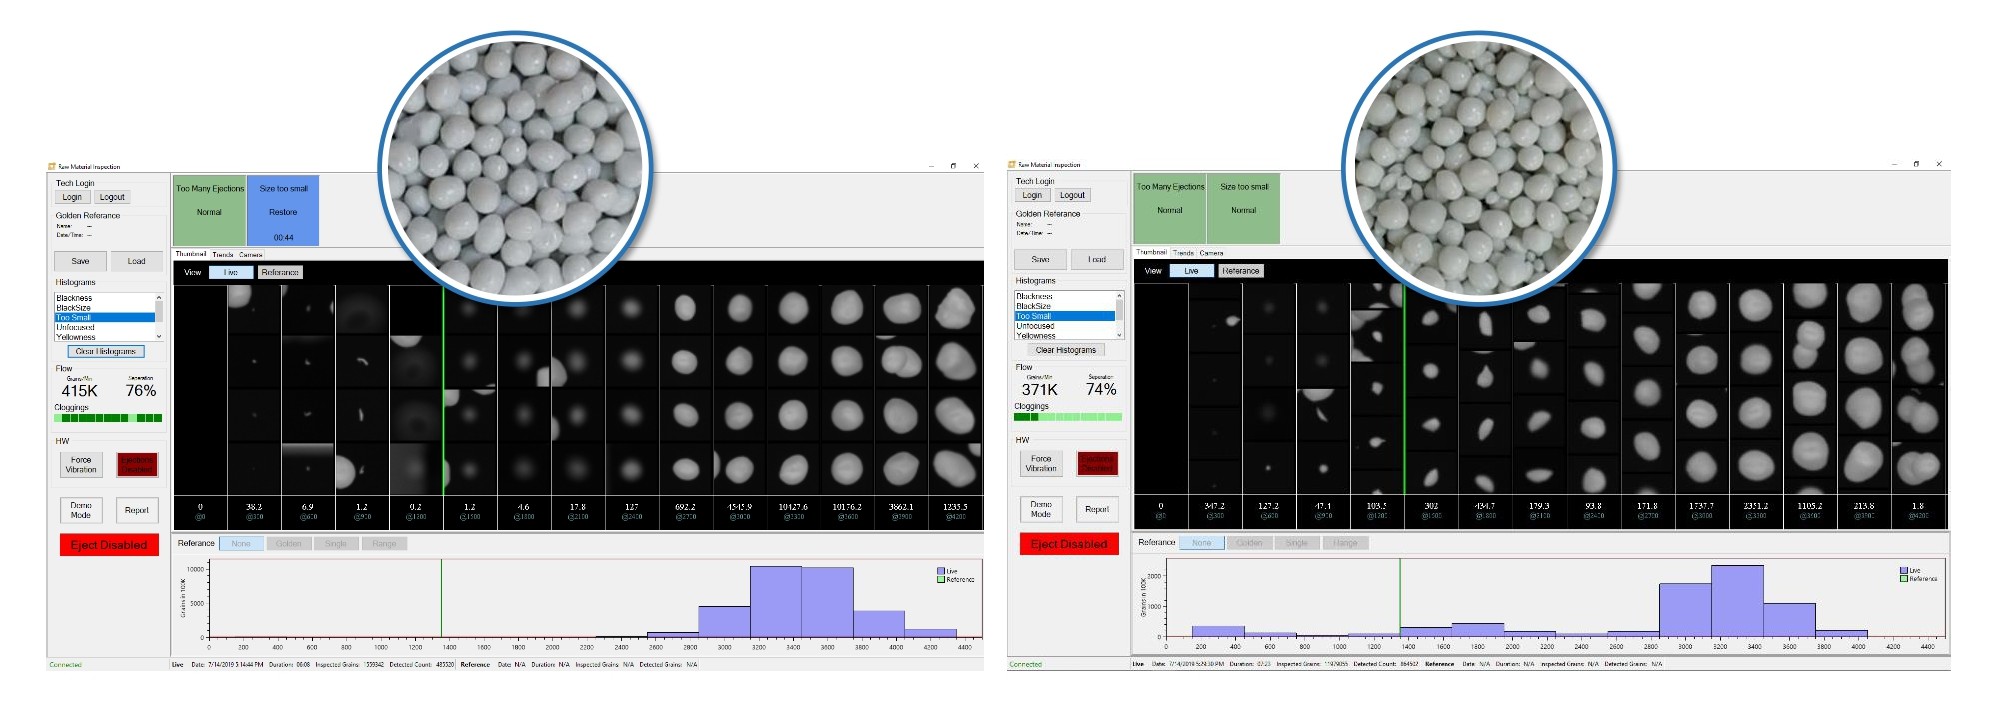Minimize the left inspection window

coord(931,166)
